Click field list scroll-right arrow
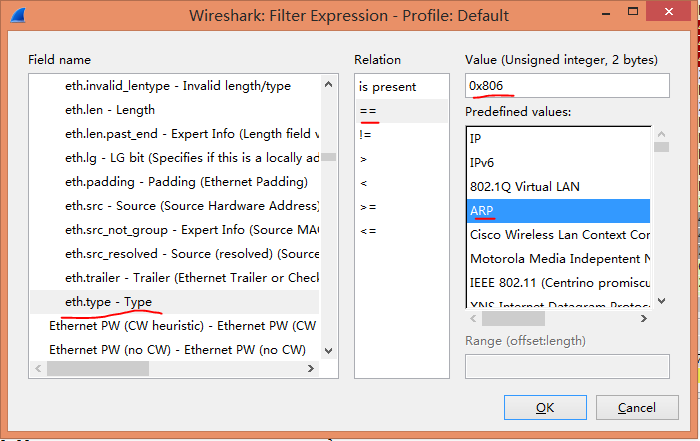The image size is (700, 441). pyautogui.click(x=311, y=369)
